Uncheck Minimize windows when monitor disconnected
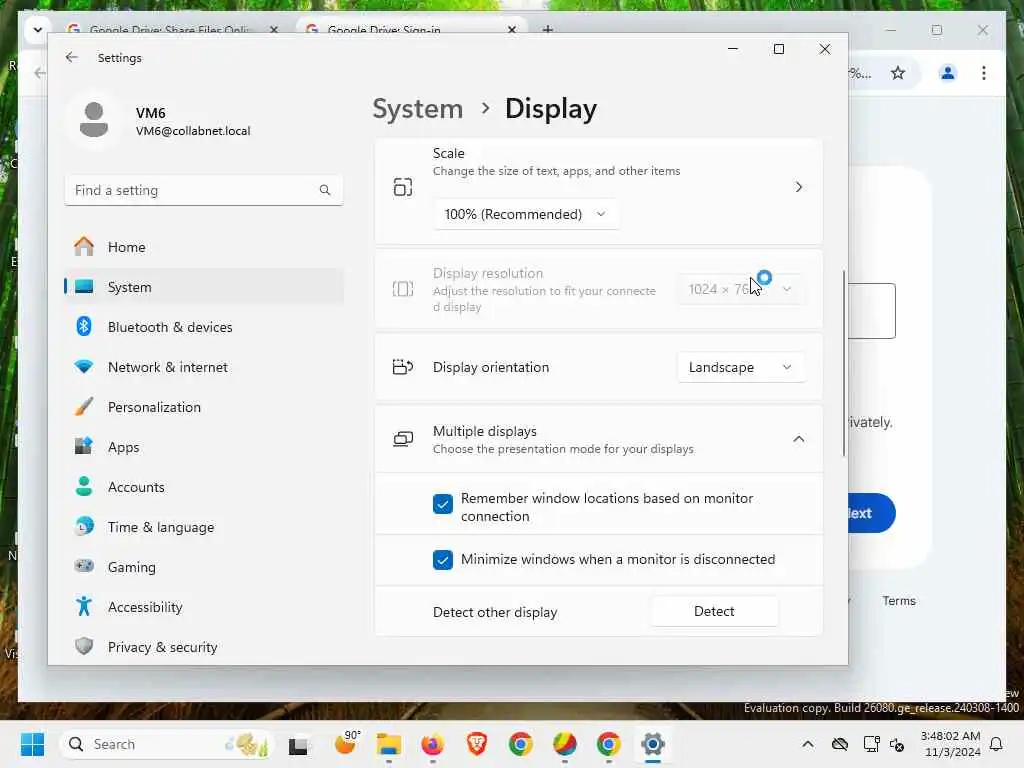1024x768 pixels. point(442,560)
